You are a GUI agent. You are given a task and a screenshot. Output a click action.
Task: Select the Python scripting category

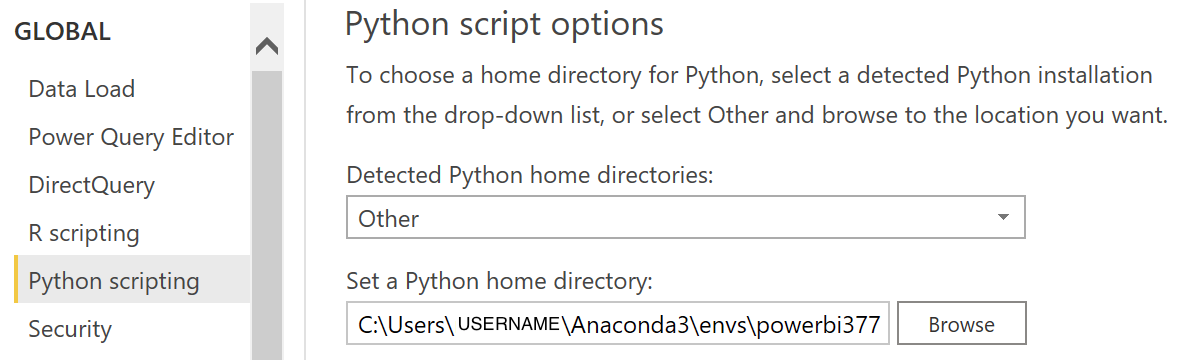pos(114,281)
